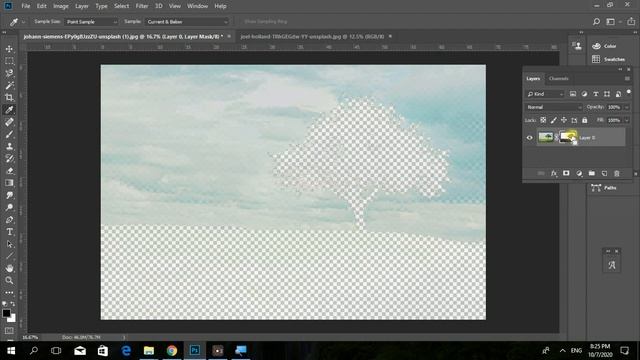The image size is (640, 360).
Task: Select the Smudge tool
Action: coord(9,195)
